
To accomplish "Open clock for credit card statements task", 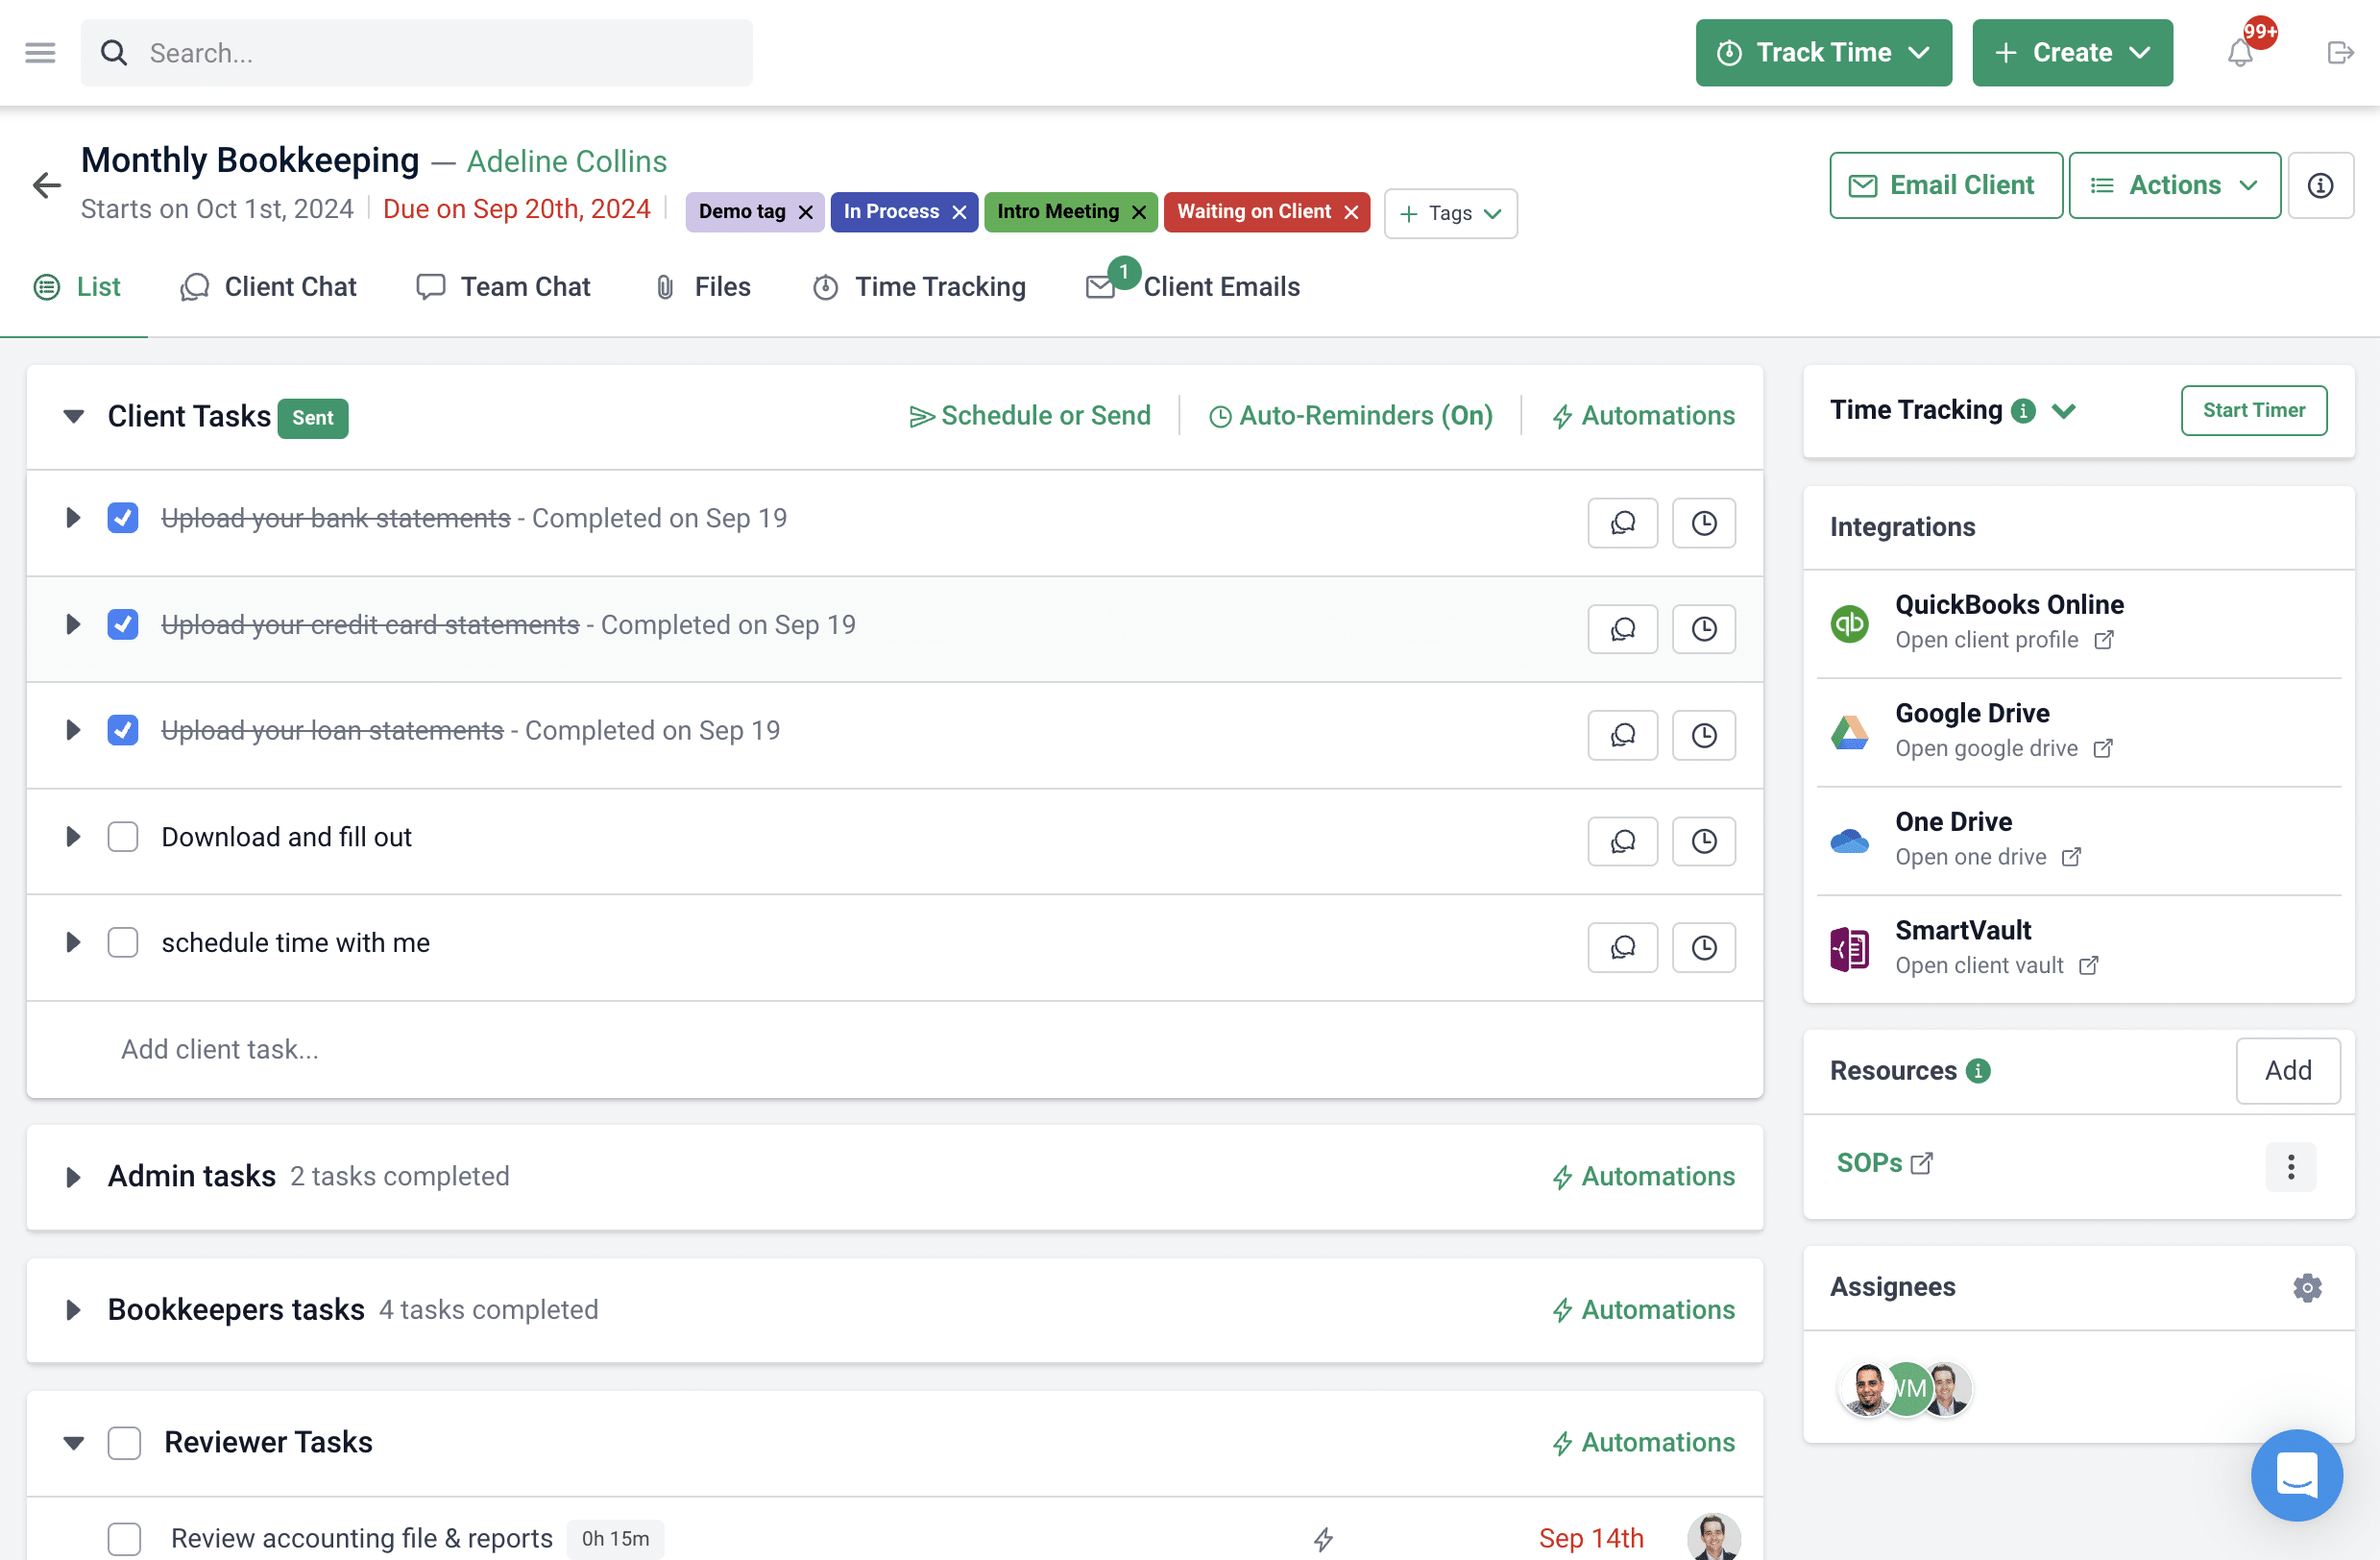I will (1703, 629).
